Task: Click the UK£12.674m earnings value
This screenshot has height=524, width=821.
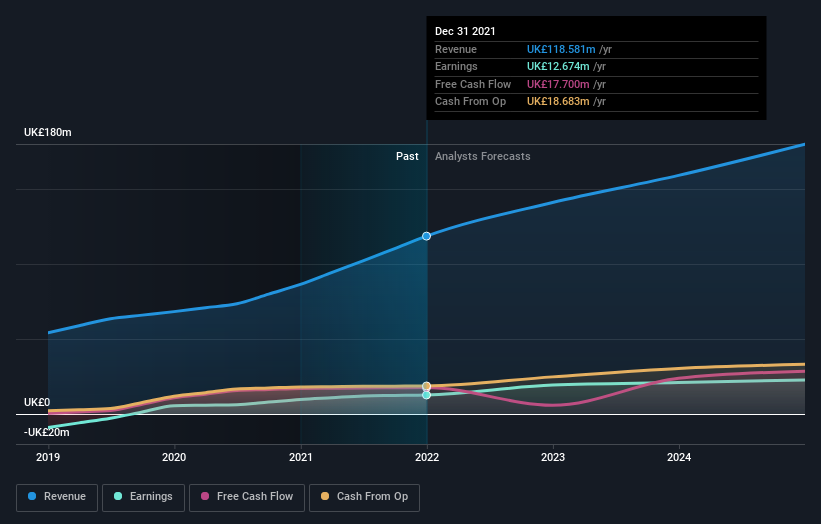Action: pos(558,66)
